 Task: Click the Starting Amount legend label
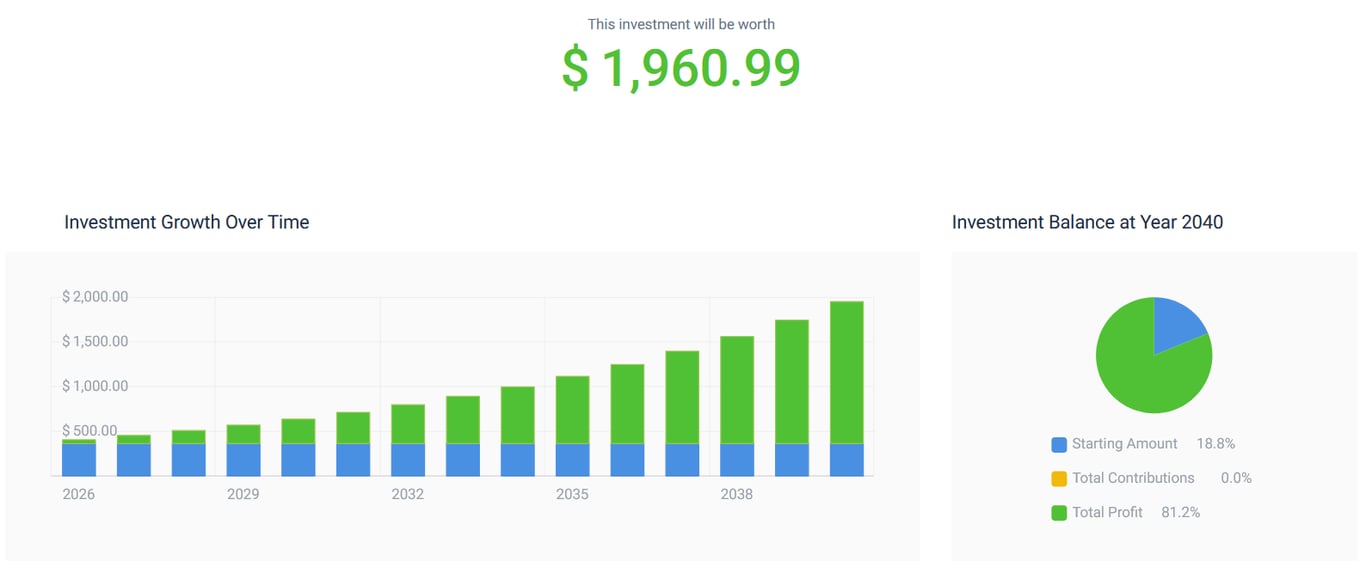1124,444
